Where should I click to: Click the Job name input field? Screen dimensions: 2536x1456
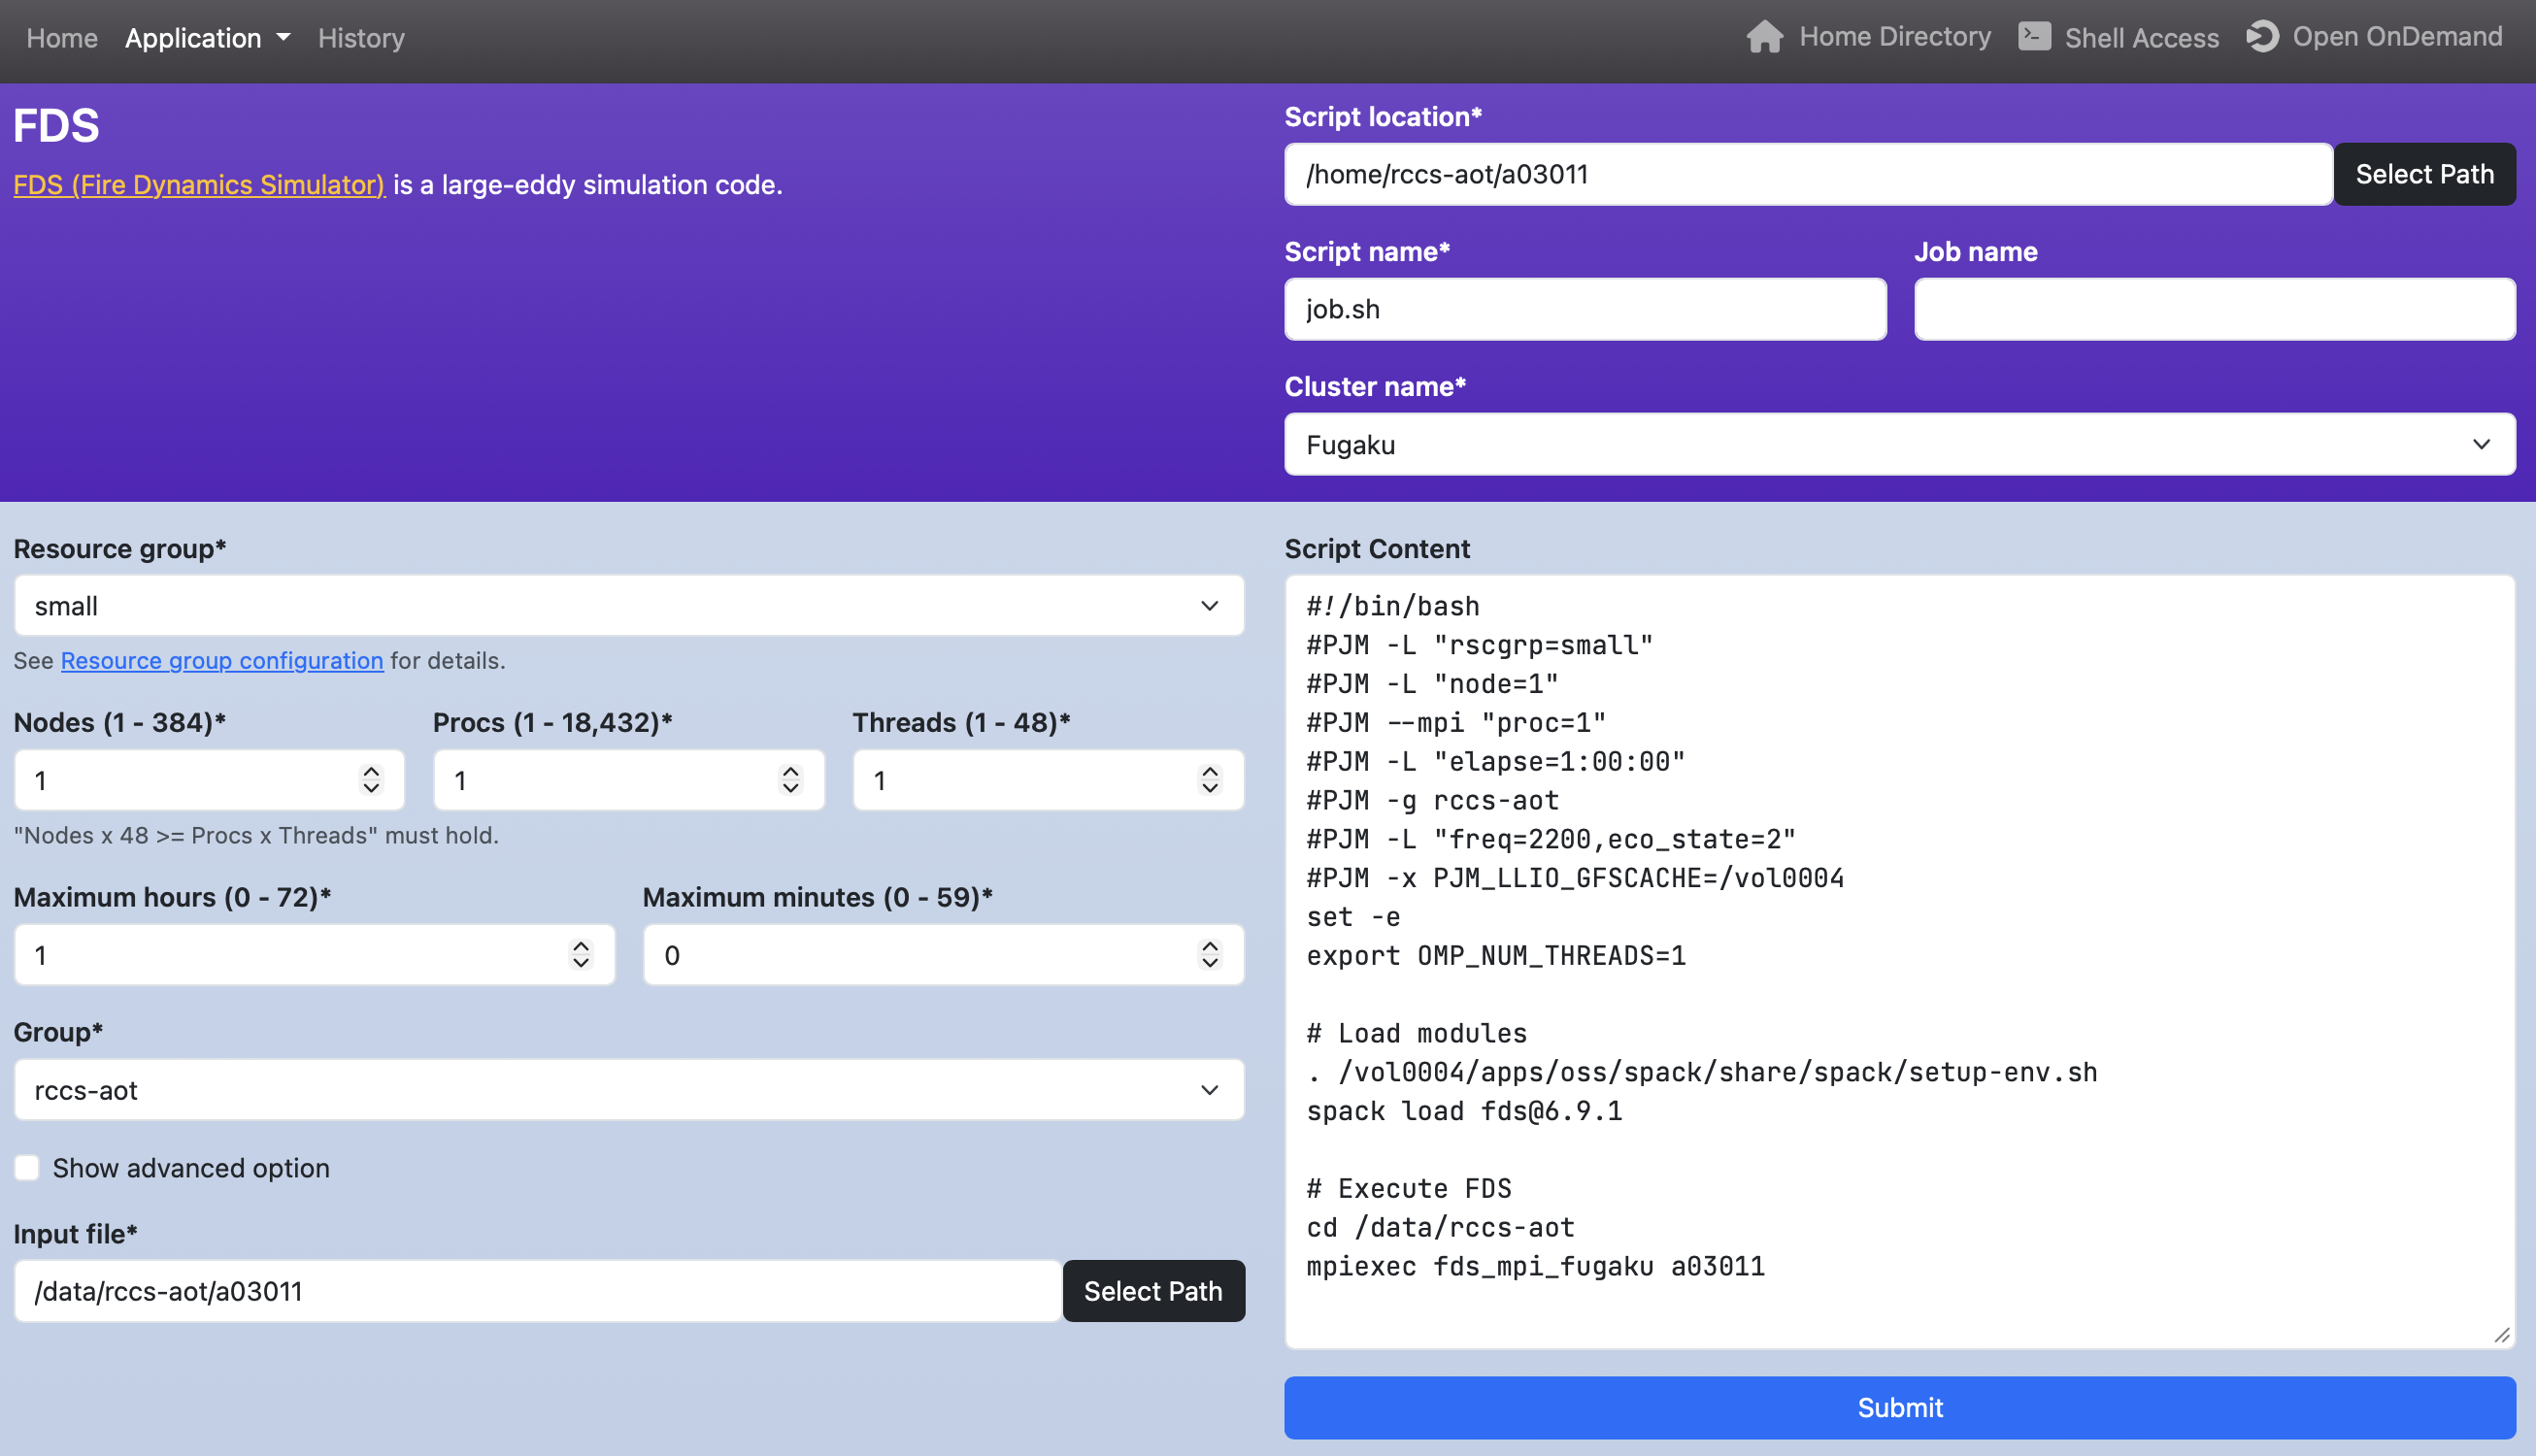[x=2214, y=309]
